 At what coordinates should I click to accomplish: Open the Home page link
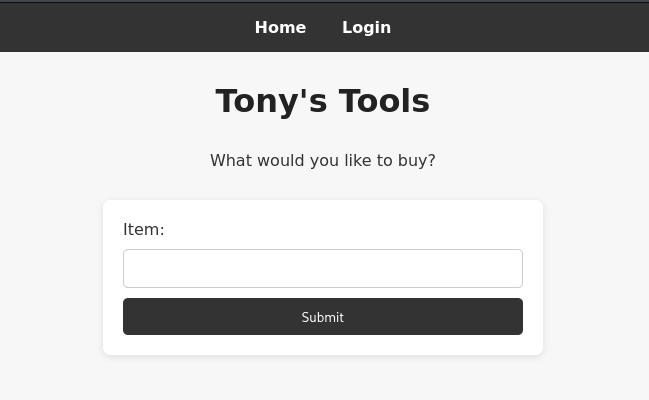[280, 27]
